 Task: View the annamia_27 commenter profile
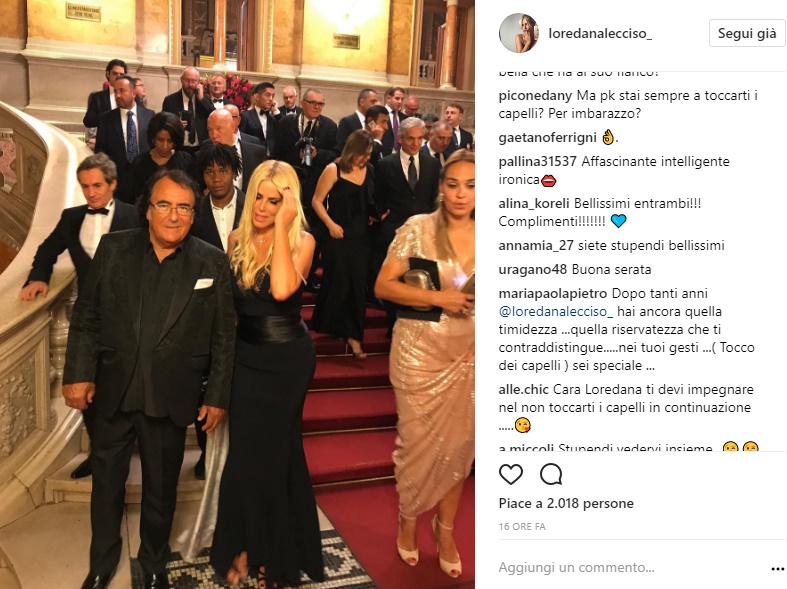(536, 246)
